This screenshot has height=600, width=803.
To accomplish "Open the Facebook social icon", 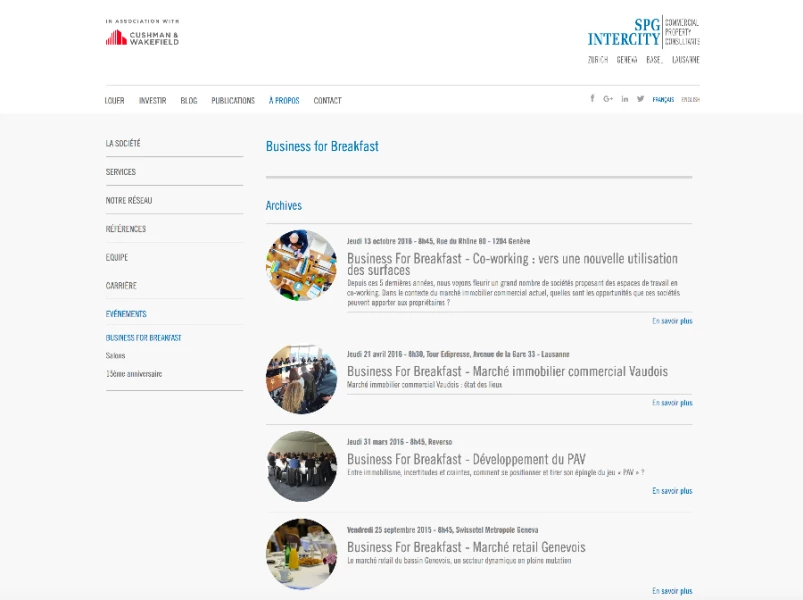I will [x=592, y=98].
